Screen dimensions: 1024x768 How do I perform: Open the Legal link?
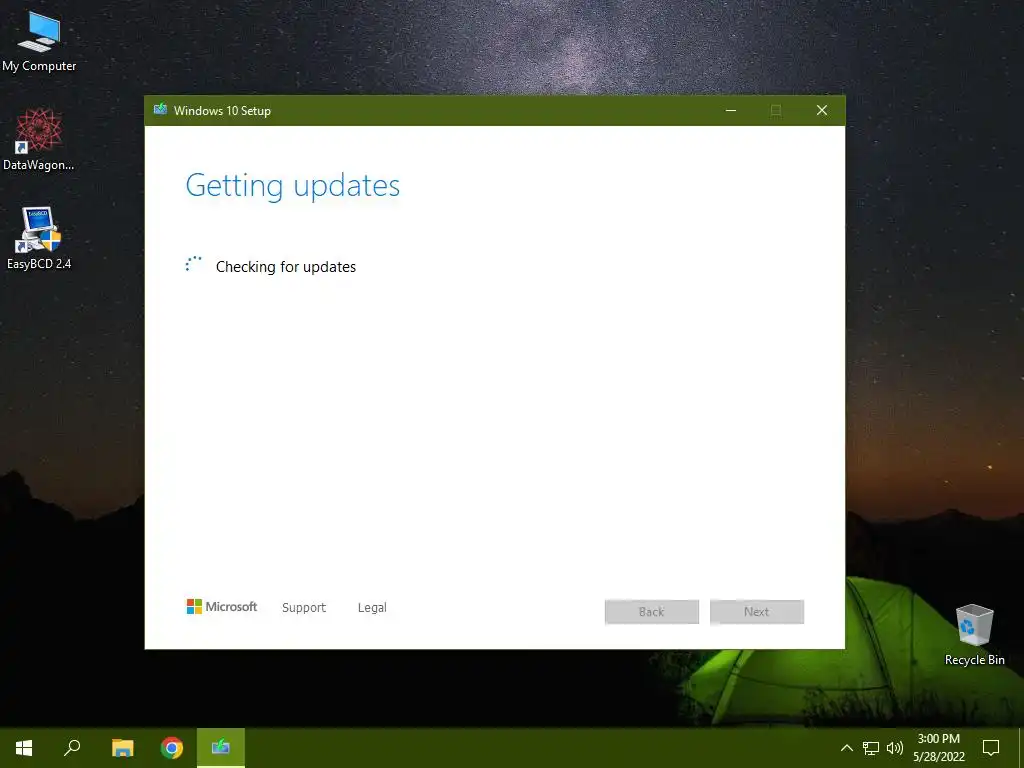pyautogui.click(x=372, y=607)
